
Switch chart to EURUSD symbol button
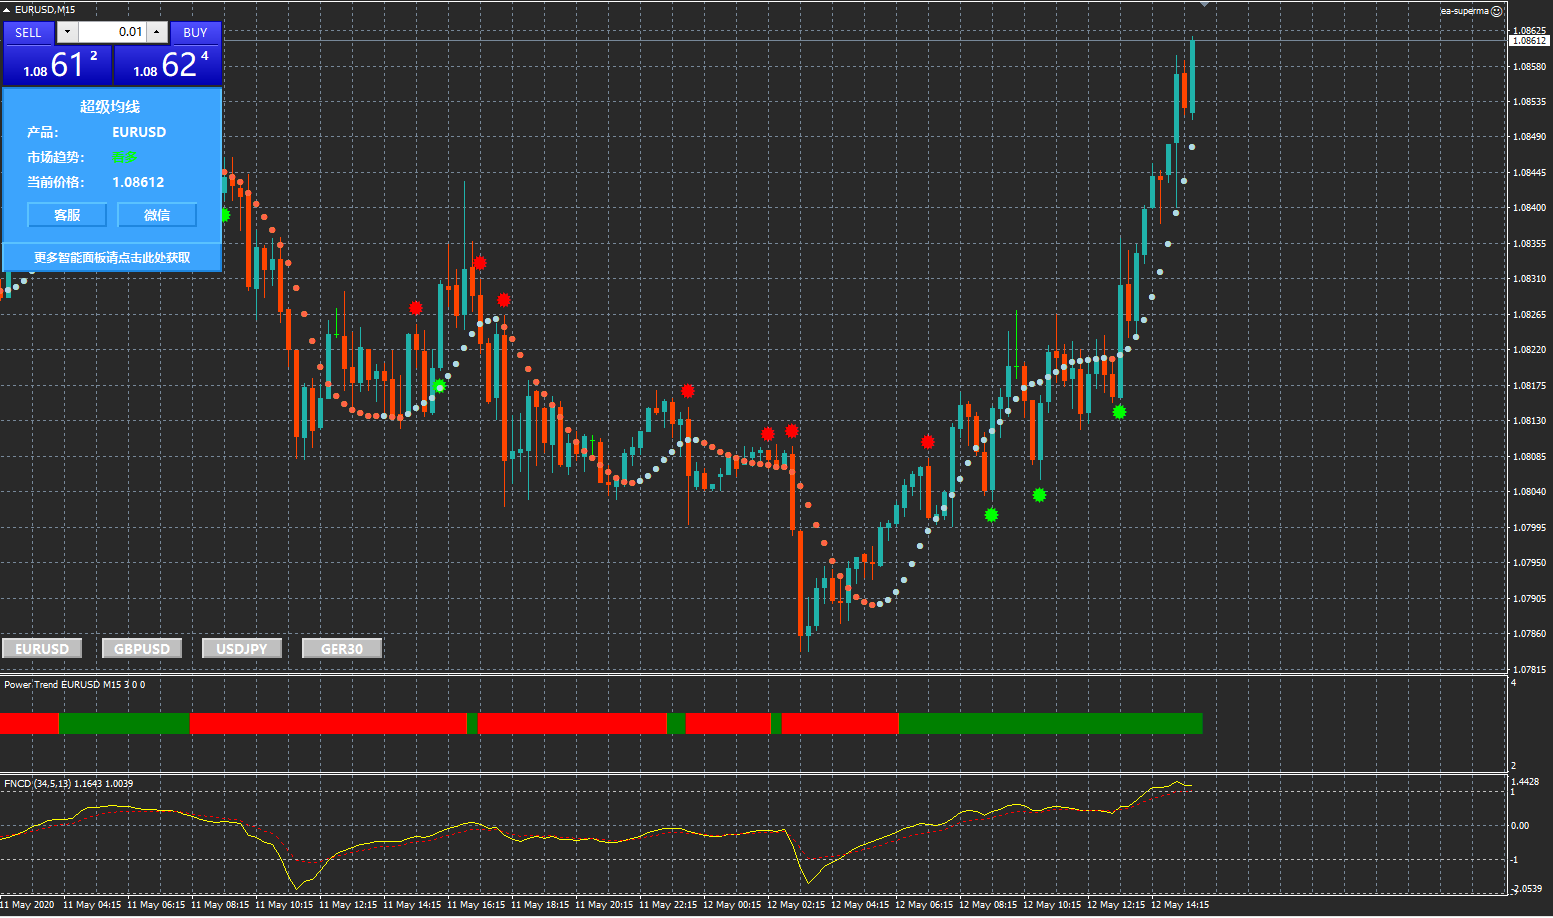[42, 648]
